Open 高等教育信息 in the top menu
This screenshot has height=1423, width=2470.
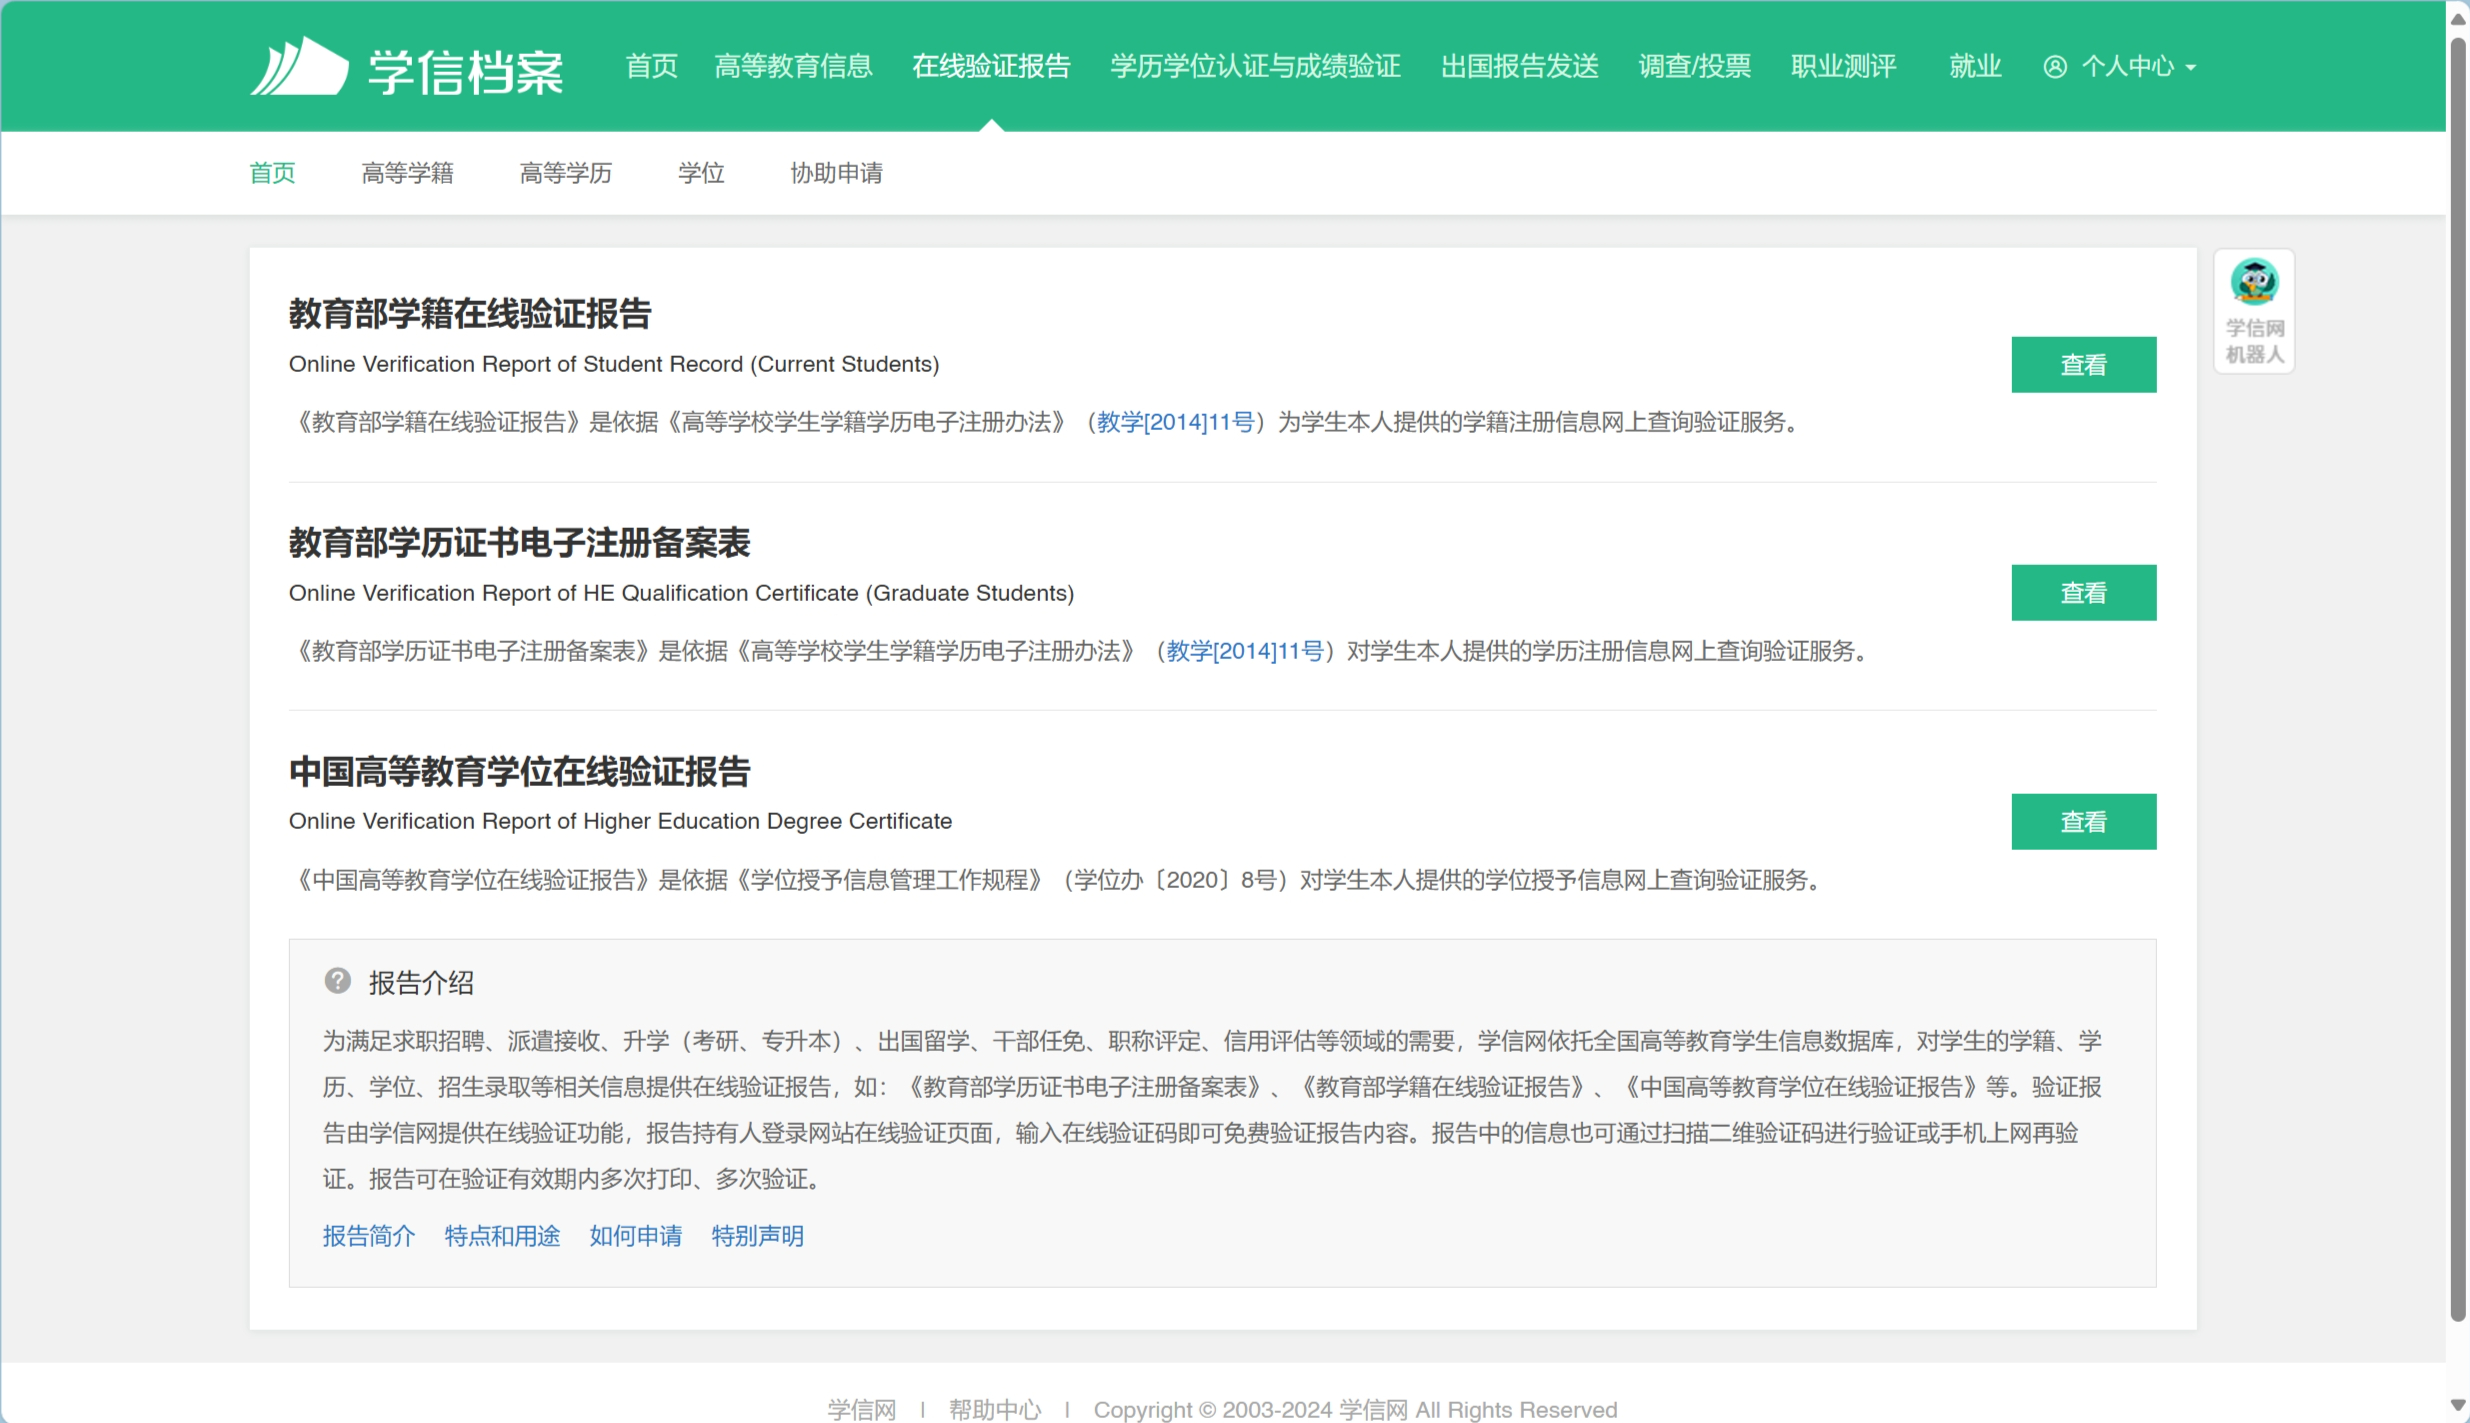(x=794, y=66)
